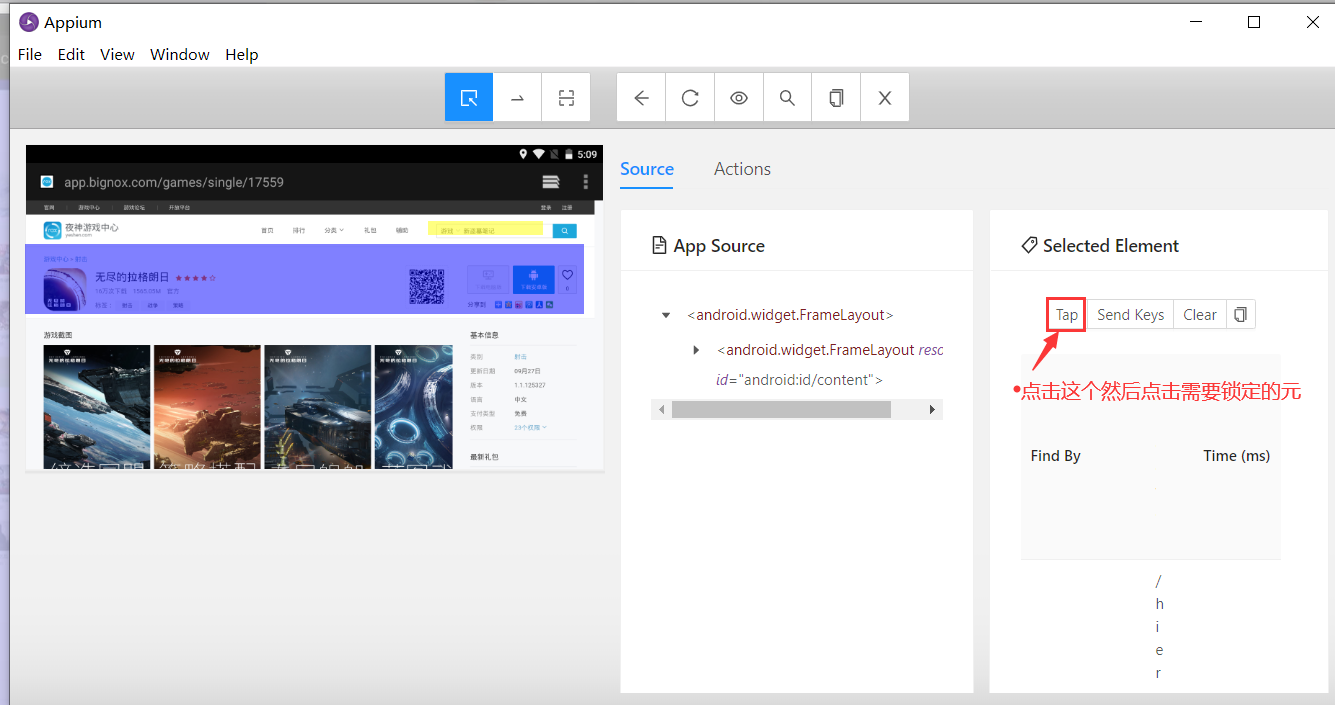Copy XML source to clipboard from toolbar

[x=836, y=97]
